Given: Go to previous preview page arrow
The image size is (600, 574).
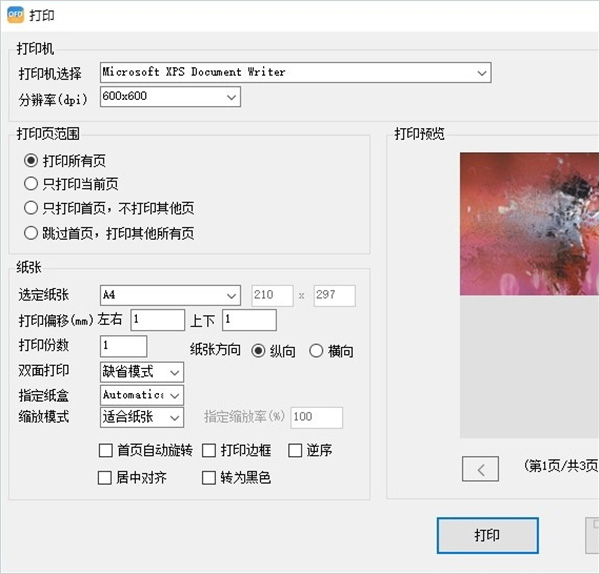Looking at the screenshot, I should tap(480, 469).
